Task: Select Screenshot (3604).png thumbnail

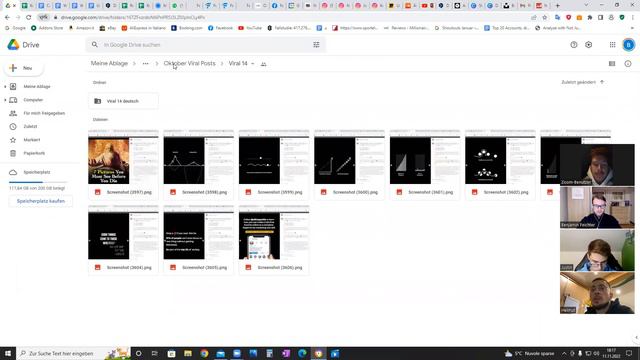Action: (123, 233)
